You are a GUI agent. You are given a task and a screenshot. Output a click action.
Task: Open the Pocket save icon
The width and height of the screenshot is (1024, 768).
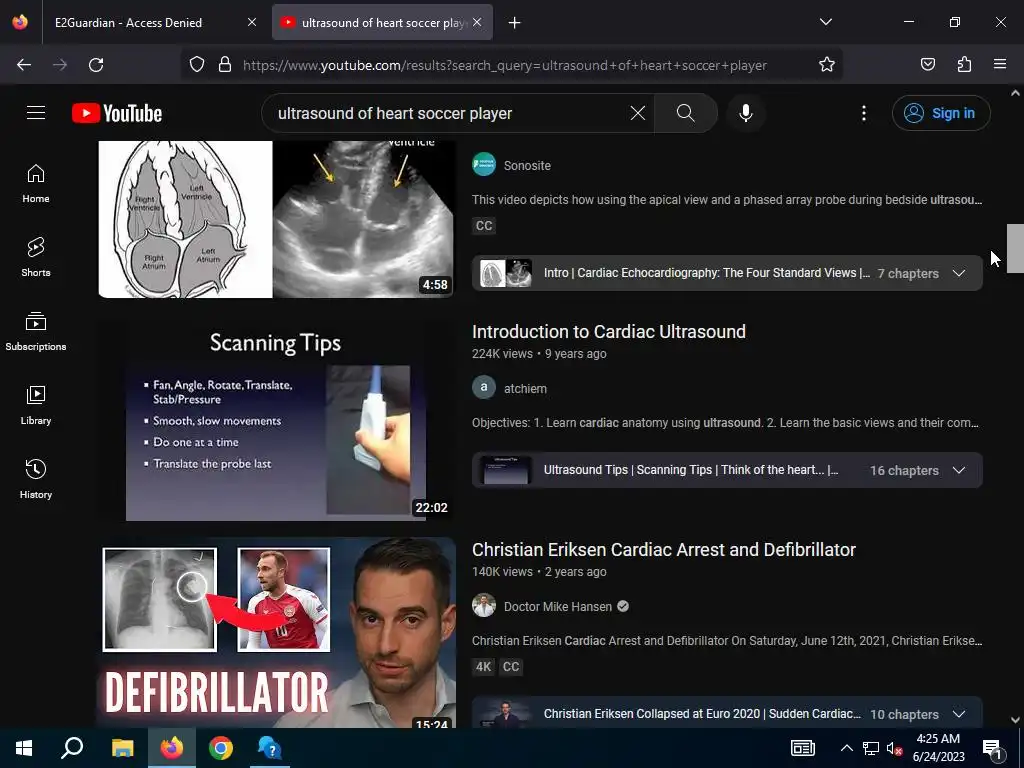tap(928, 64)
